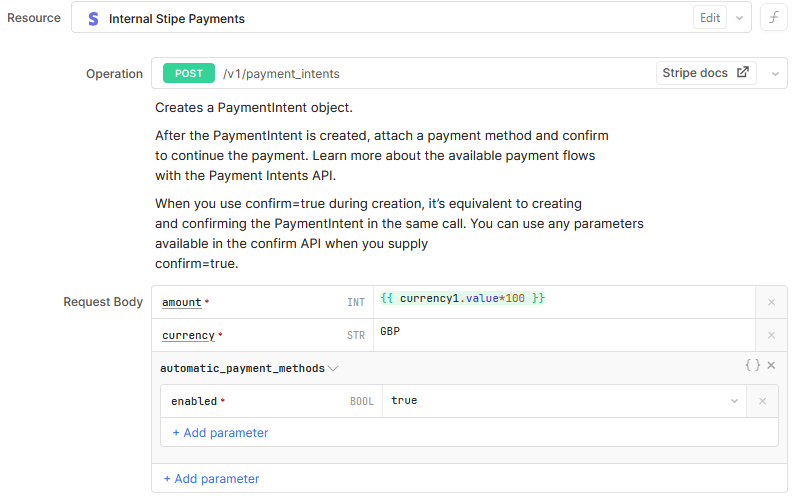This screenshot has height=501, width=798.
Task: Click the amount parameter name
Action: tap(182, 302)
